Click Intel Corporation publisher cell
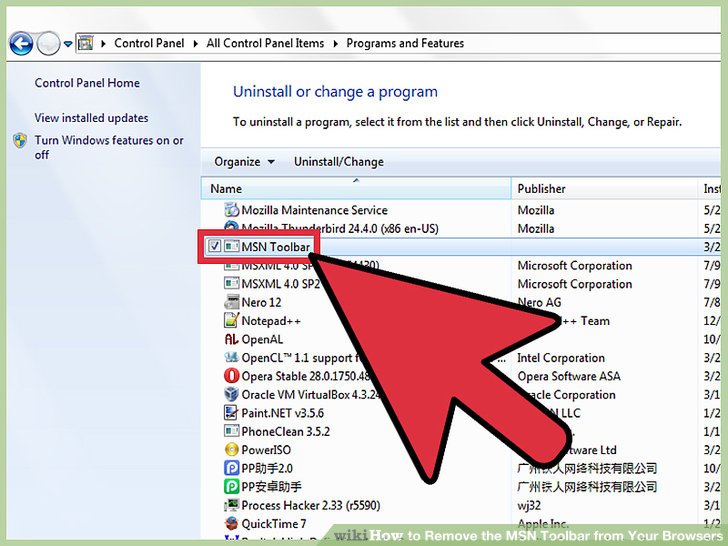728x546 pixels. (x=561, y=358)
